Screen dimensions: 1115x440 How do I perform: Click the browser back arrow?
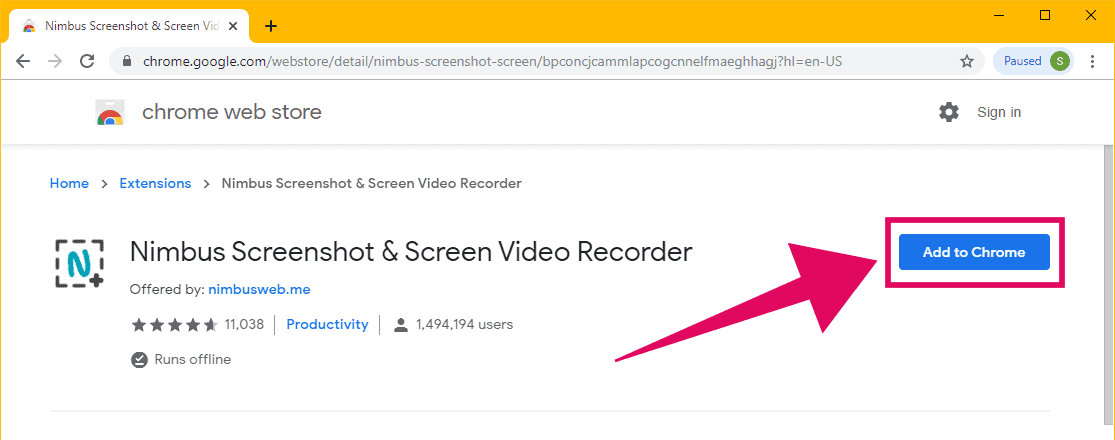point(23,61)
